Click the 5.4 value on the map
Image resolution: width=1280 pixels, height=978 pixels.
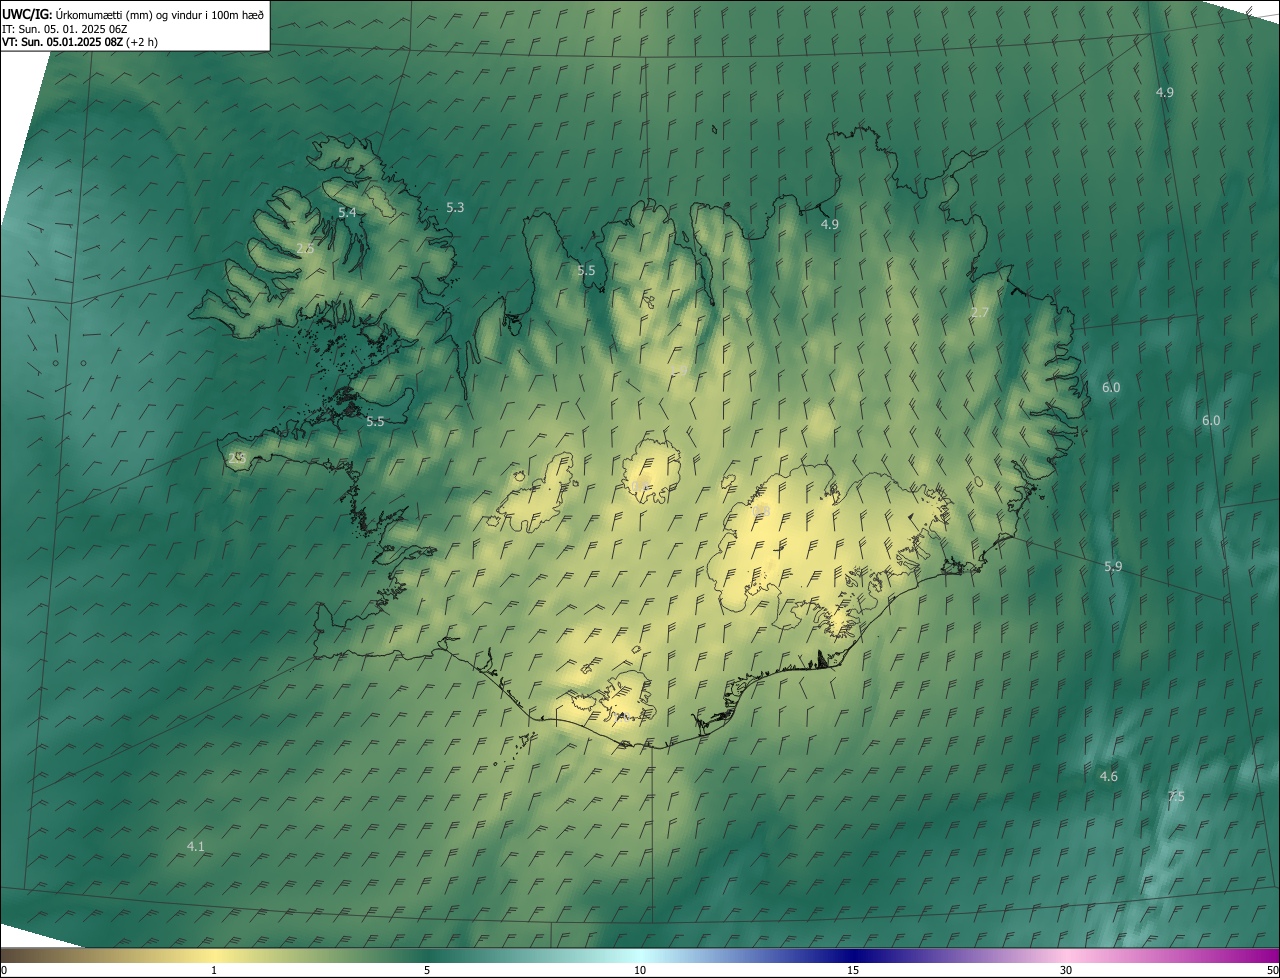tap(347, 212)
